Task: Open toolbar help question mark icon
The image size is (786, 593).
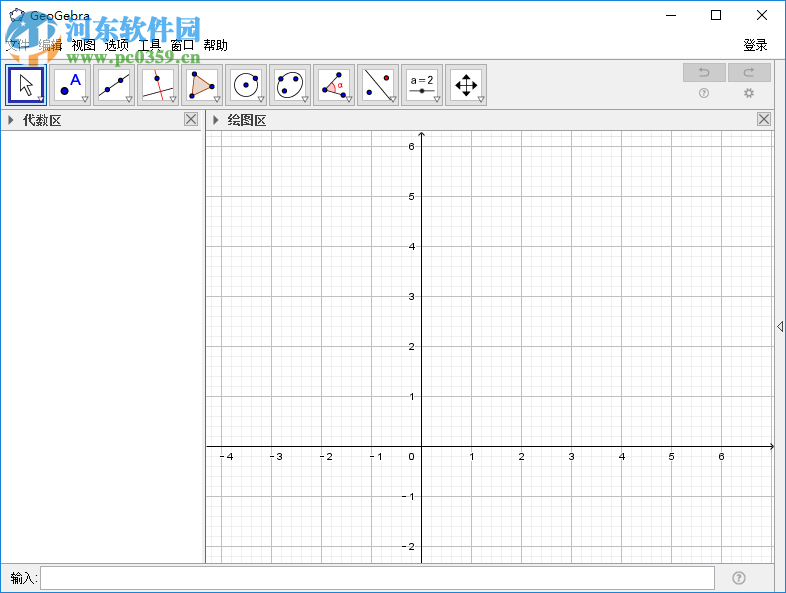Action: point(704,93)
